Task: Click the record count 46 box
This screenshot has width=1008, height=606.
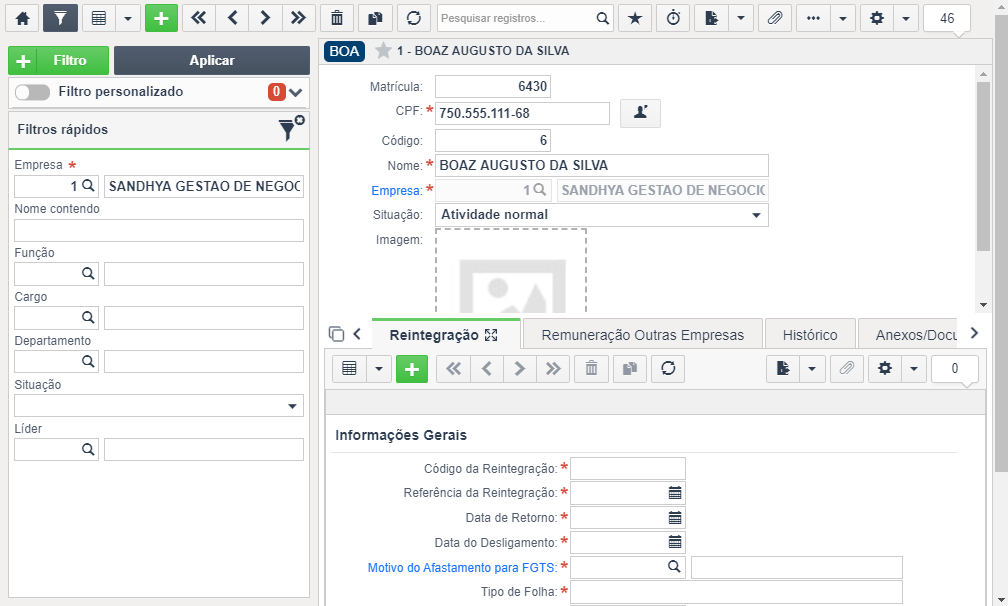Action: coord(947,18)
